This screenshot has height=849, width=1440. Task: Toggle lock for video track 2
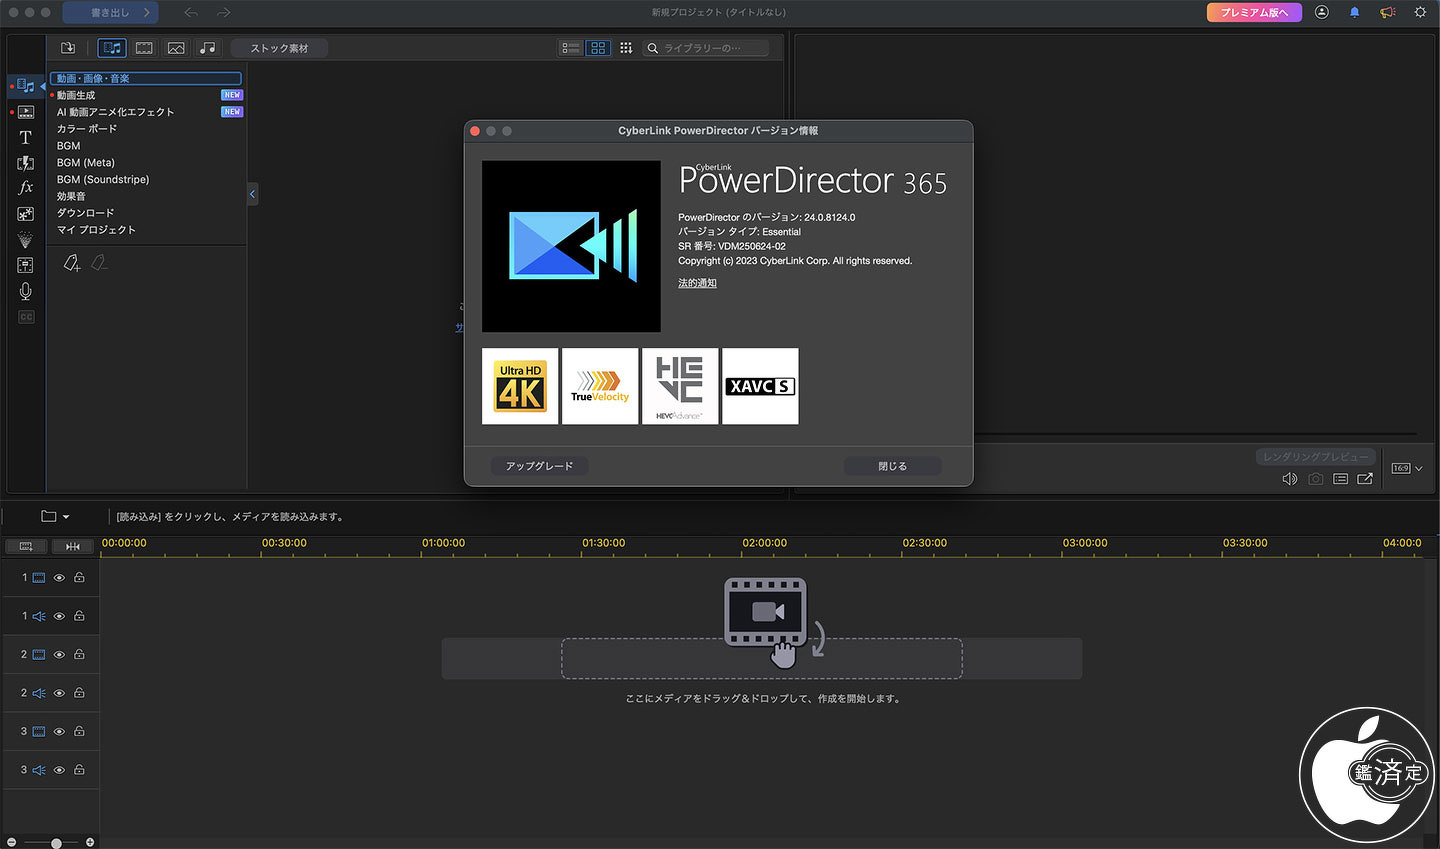[x=79, y=655]
